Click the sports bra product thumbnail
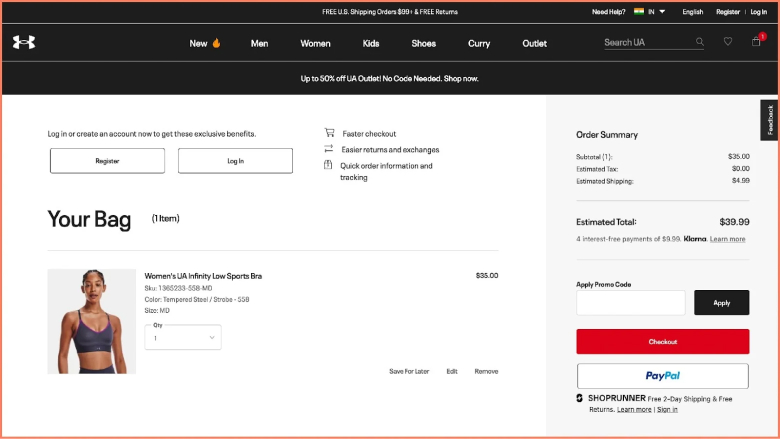Screen dimensions: 780x439 92,321
